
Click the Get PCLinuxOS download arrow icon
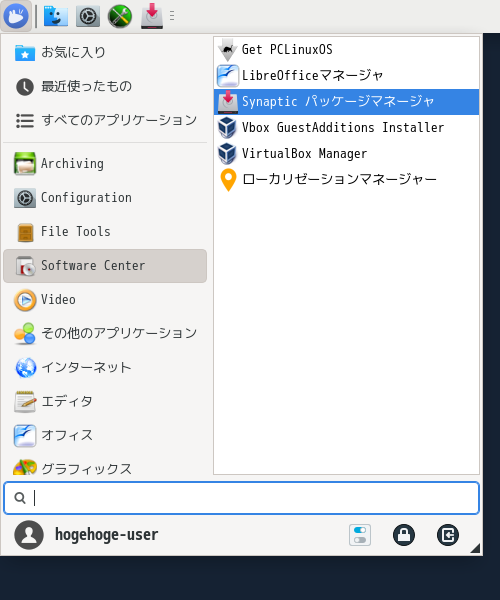(x=228, y=50)
